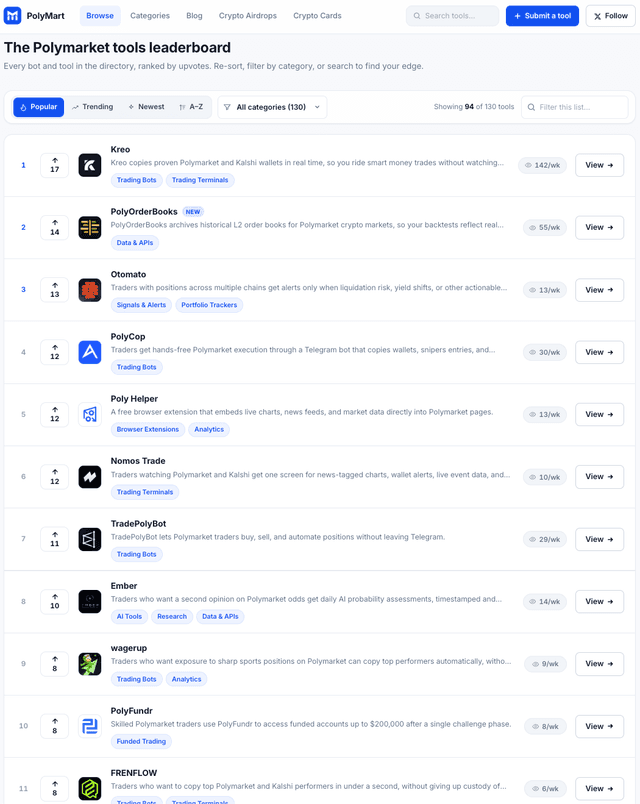Open the Categories nav item
Image resolution: width=640 pixels, height=804 pixels.
point(150,16)
